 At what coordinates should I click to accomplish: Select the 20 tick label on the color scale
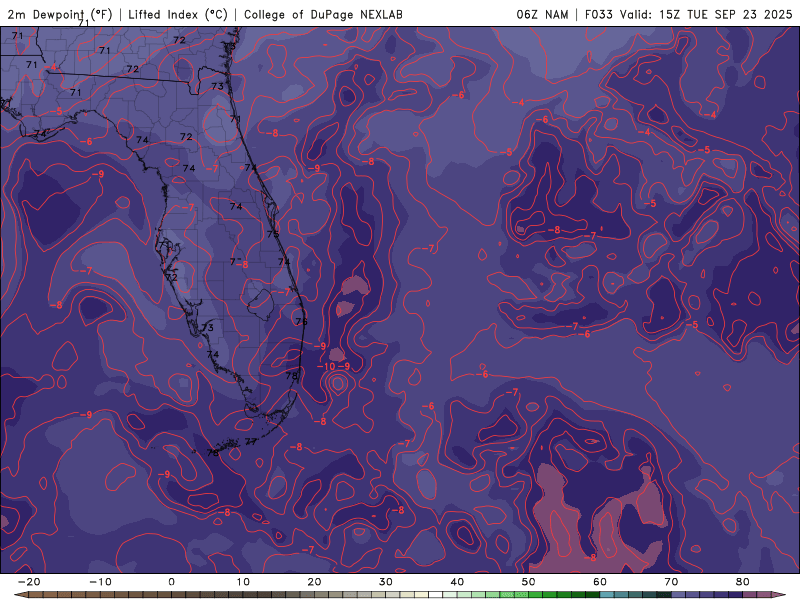pos(314,582)
